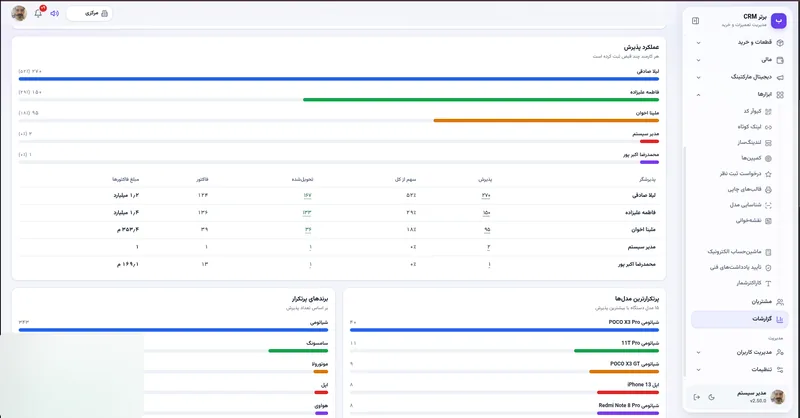Expand the تنظیمات chevron
The image size is (800, 418).
coord(698,370)
